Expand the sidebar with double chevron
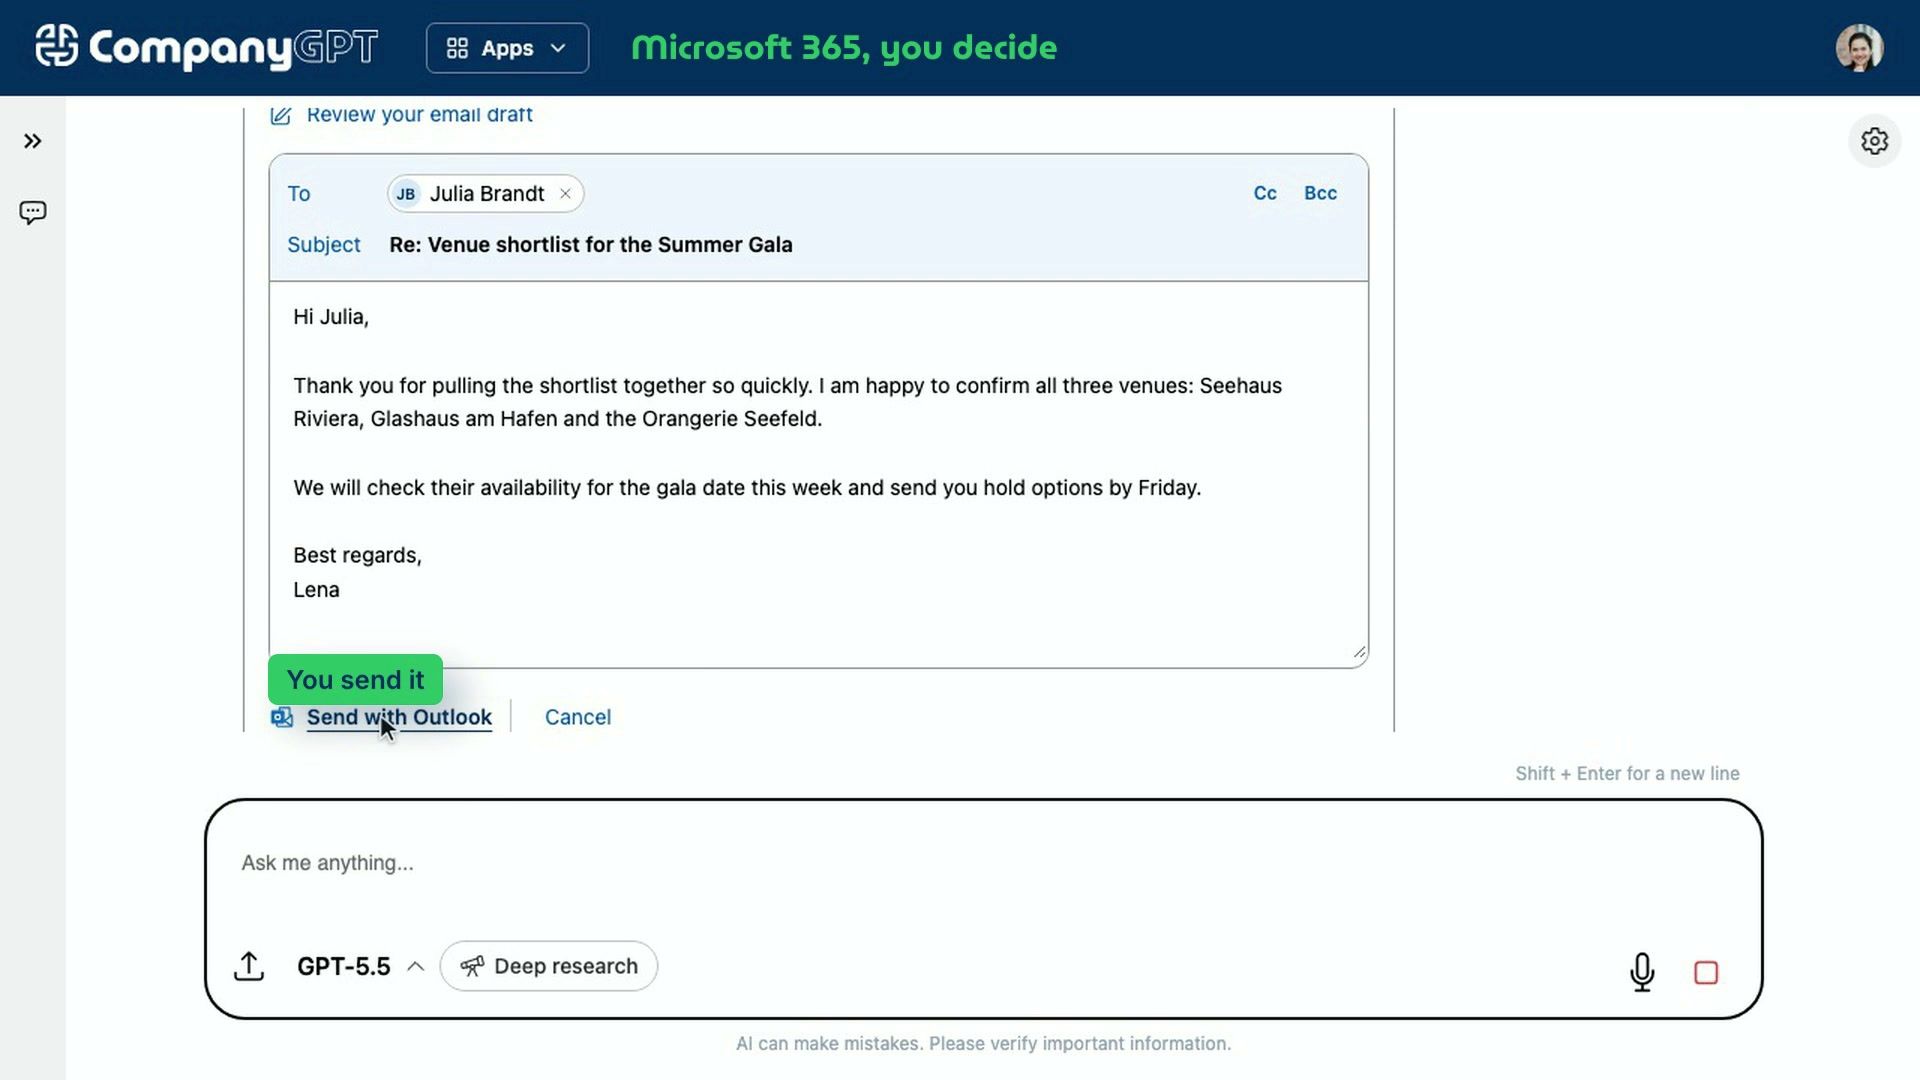 coord(32,141)
